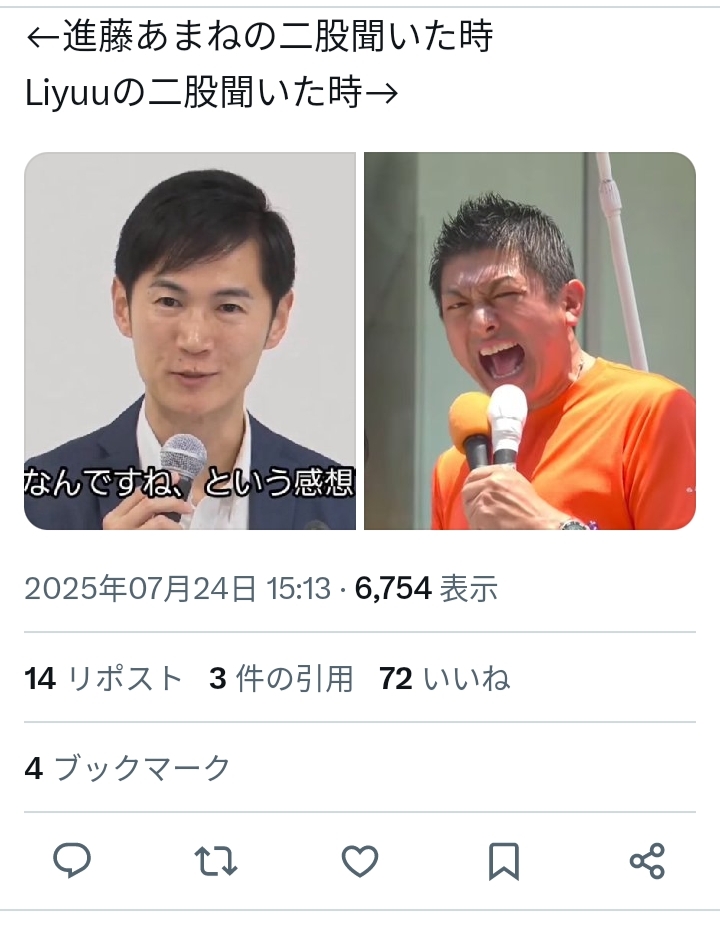Select the second line mentioning Liyuu
Viewport: 720px width, 934px height.
pyautogui.click(x=211, y=94)
